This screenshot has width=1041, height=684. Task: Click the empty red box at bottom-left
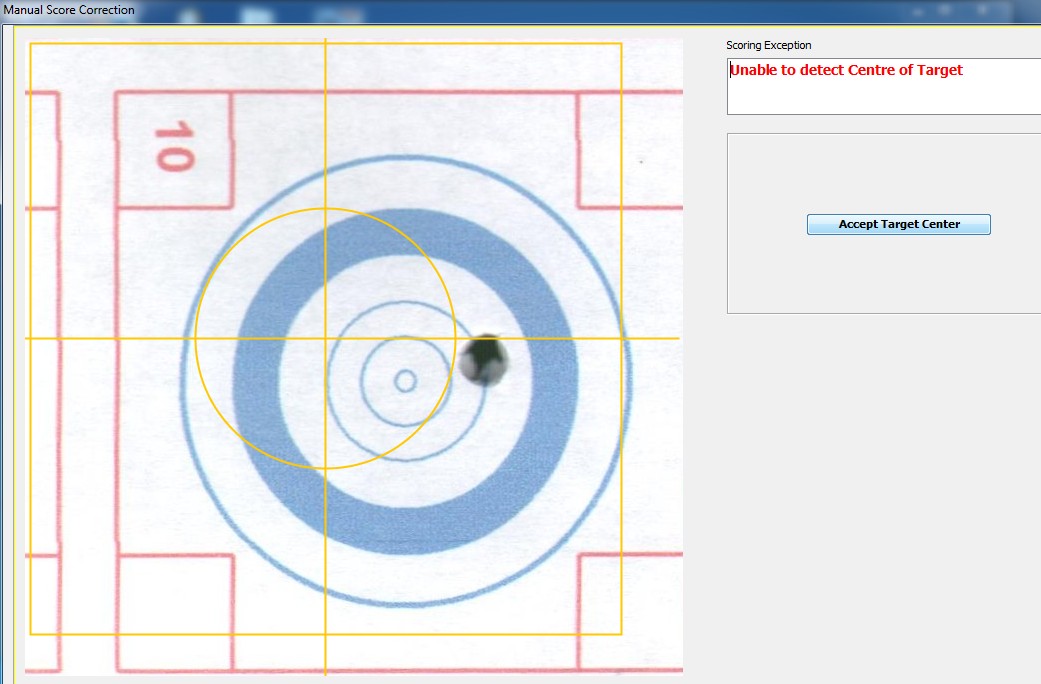click(x=175, y=612)
